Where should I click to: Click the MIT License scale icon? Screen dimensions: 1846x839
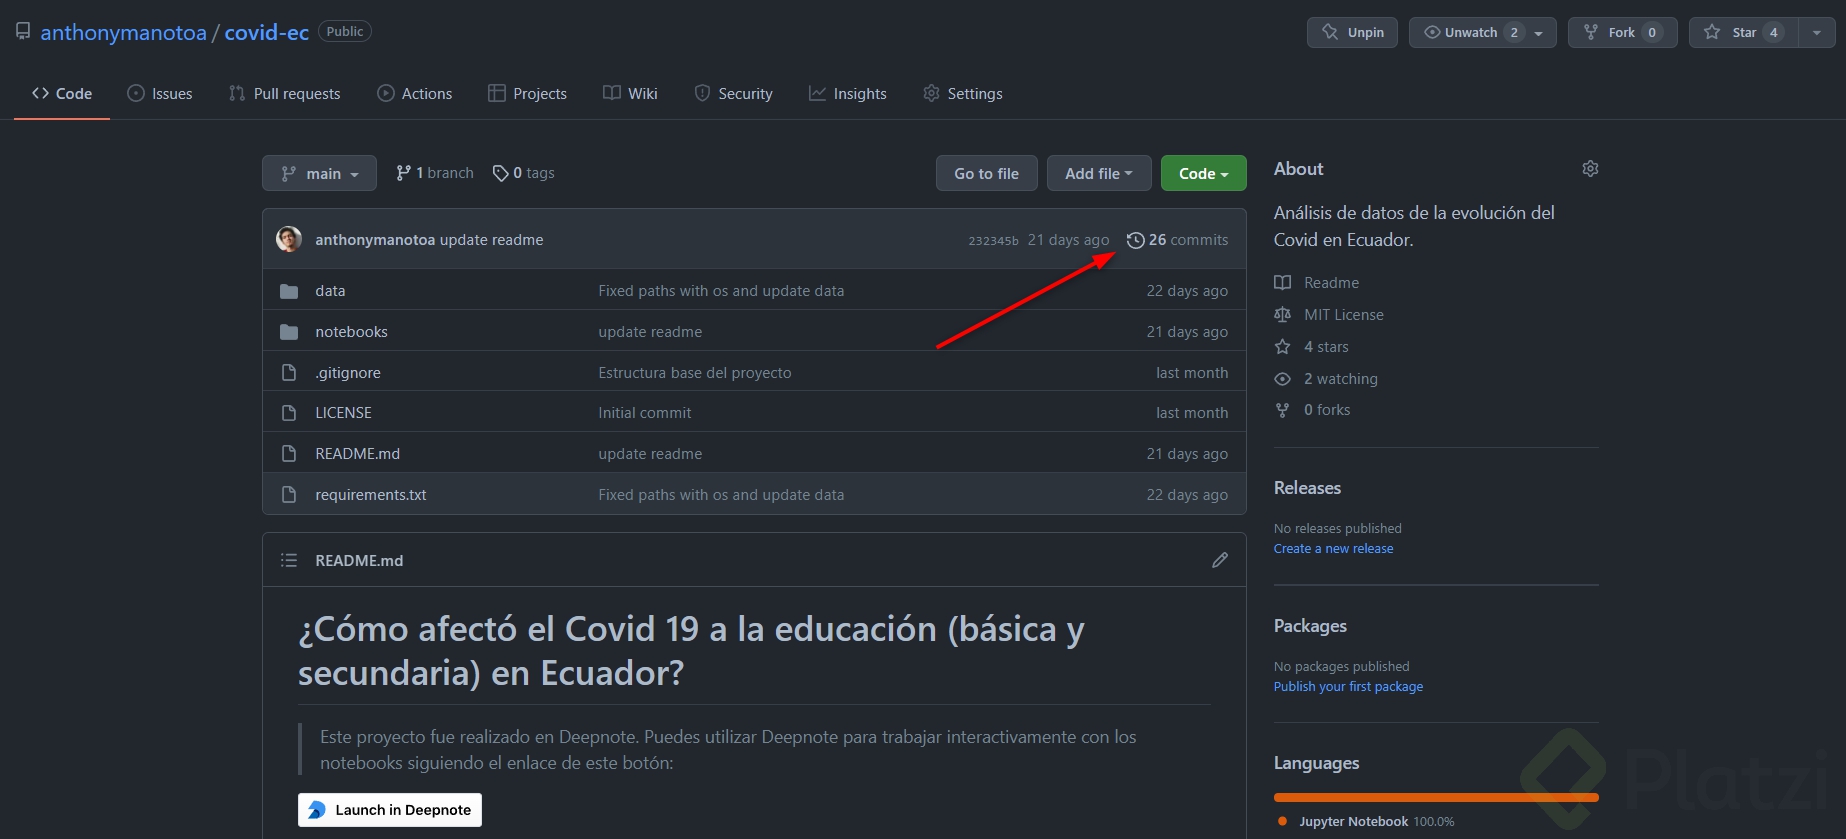point(1282,314)
